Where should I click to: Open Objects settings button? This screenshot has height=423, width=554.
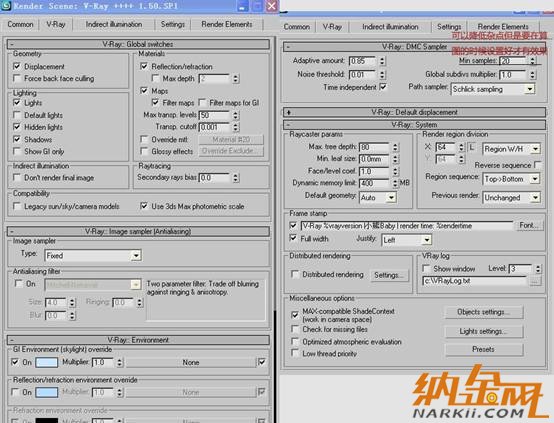483,312
